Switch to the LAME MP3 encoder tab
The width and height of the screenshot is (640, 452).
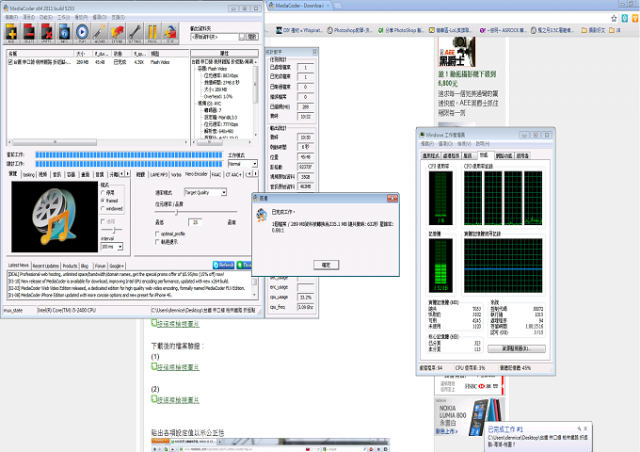159,174
